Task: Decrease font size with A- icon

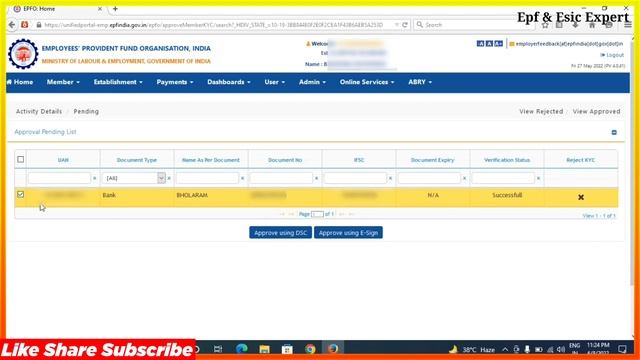Action: pos(480,44)
